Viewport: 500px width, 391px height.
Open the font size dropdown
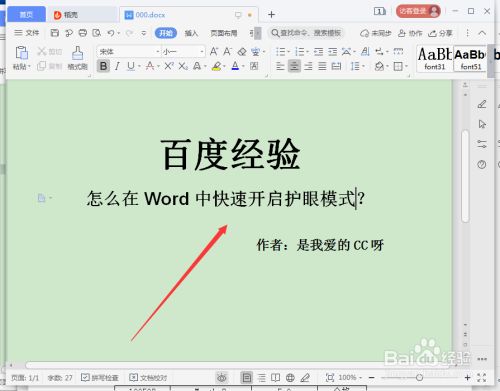(x=202, y=52)
